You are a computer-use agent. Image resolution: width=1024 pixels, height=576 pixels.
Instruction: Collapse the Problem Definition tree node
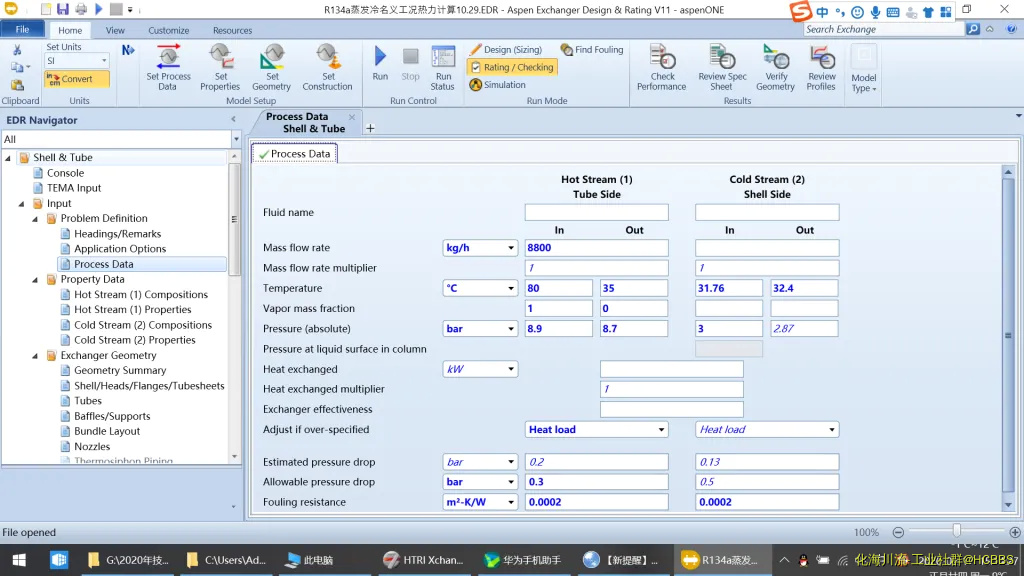click(x=36, y=219)
